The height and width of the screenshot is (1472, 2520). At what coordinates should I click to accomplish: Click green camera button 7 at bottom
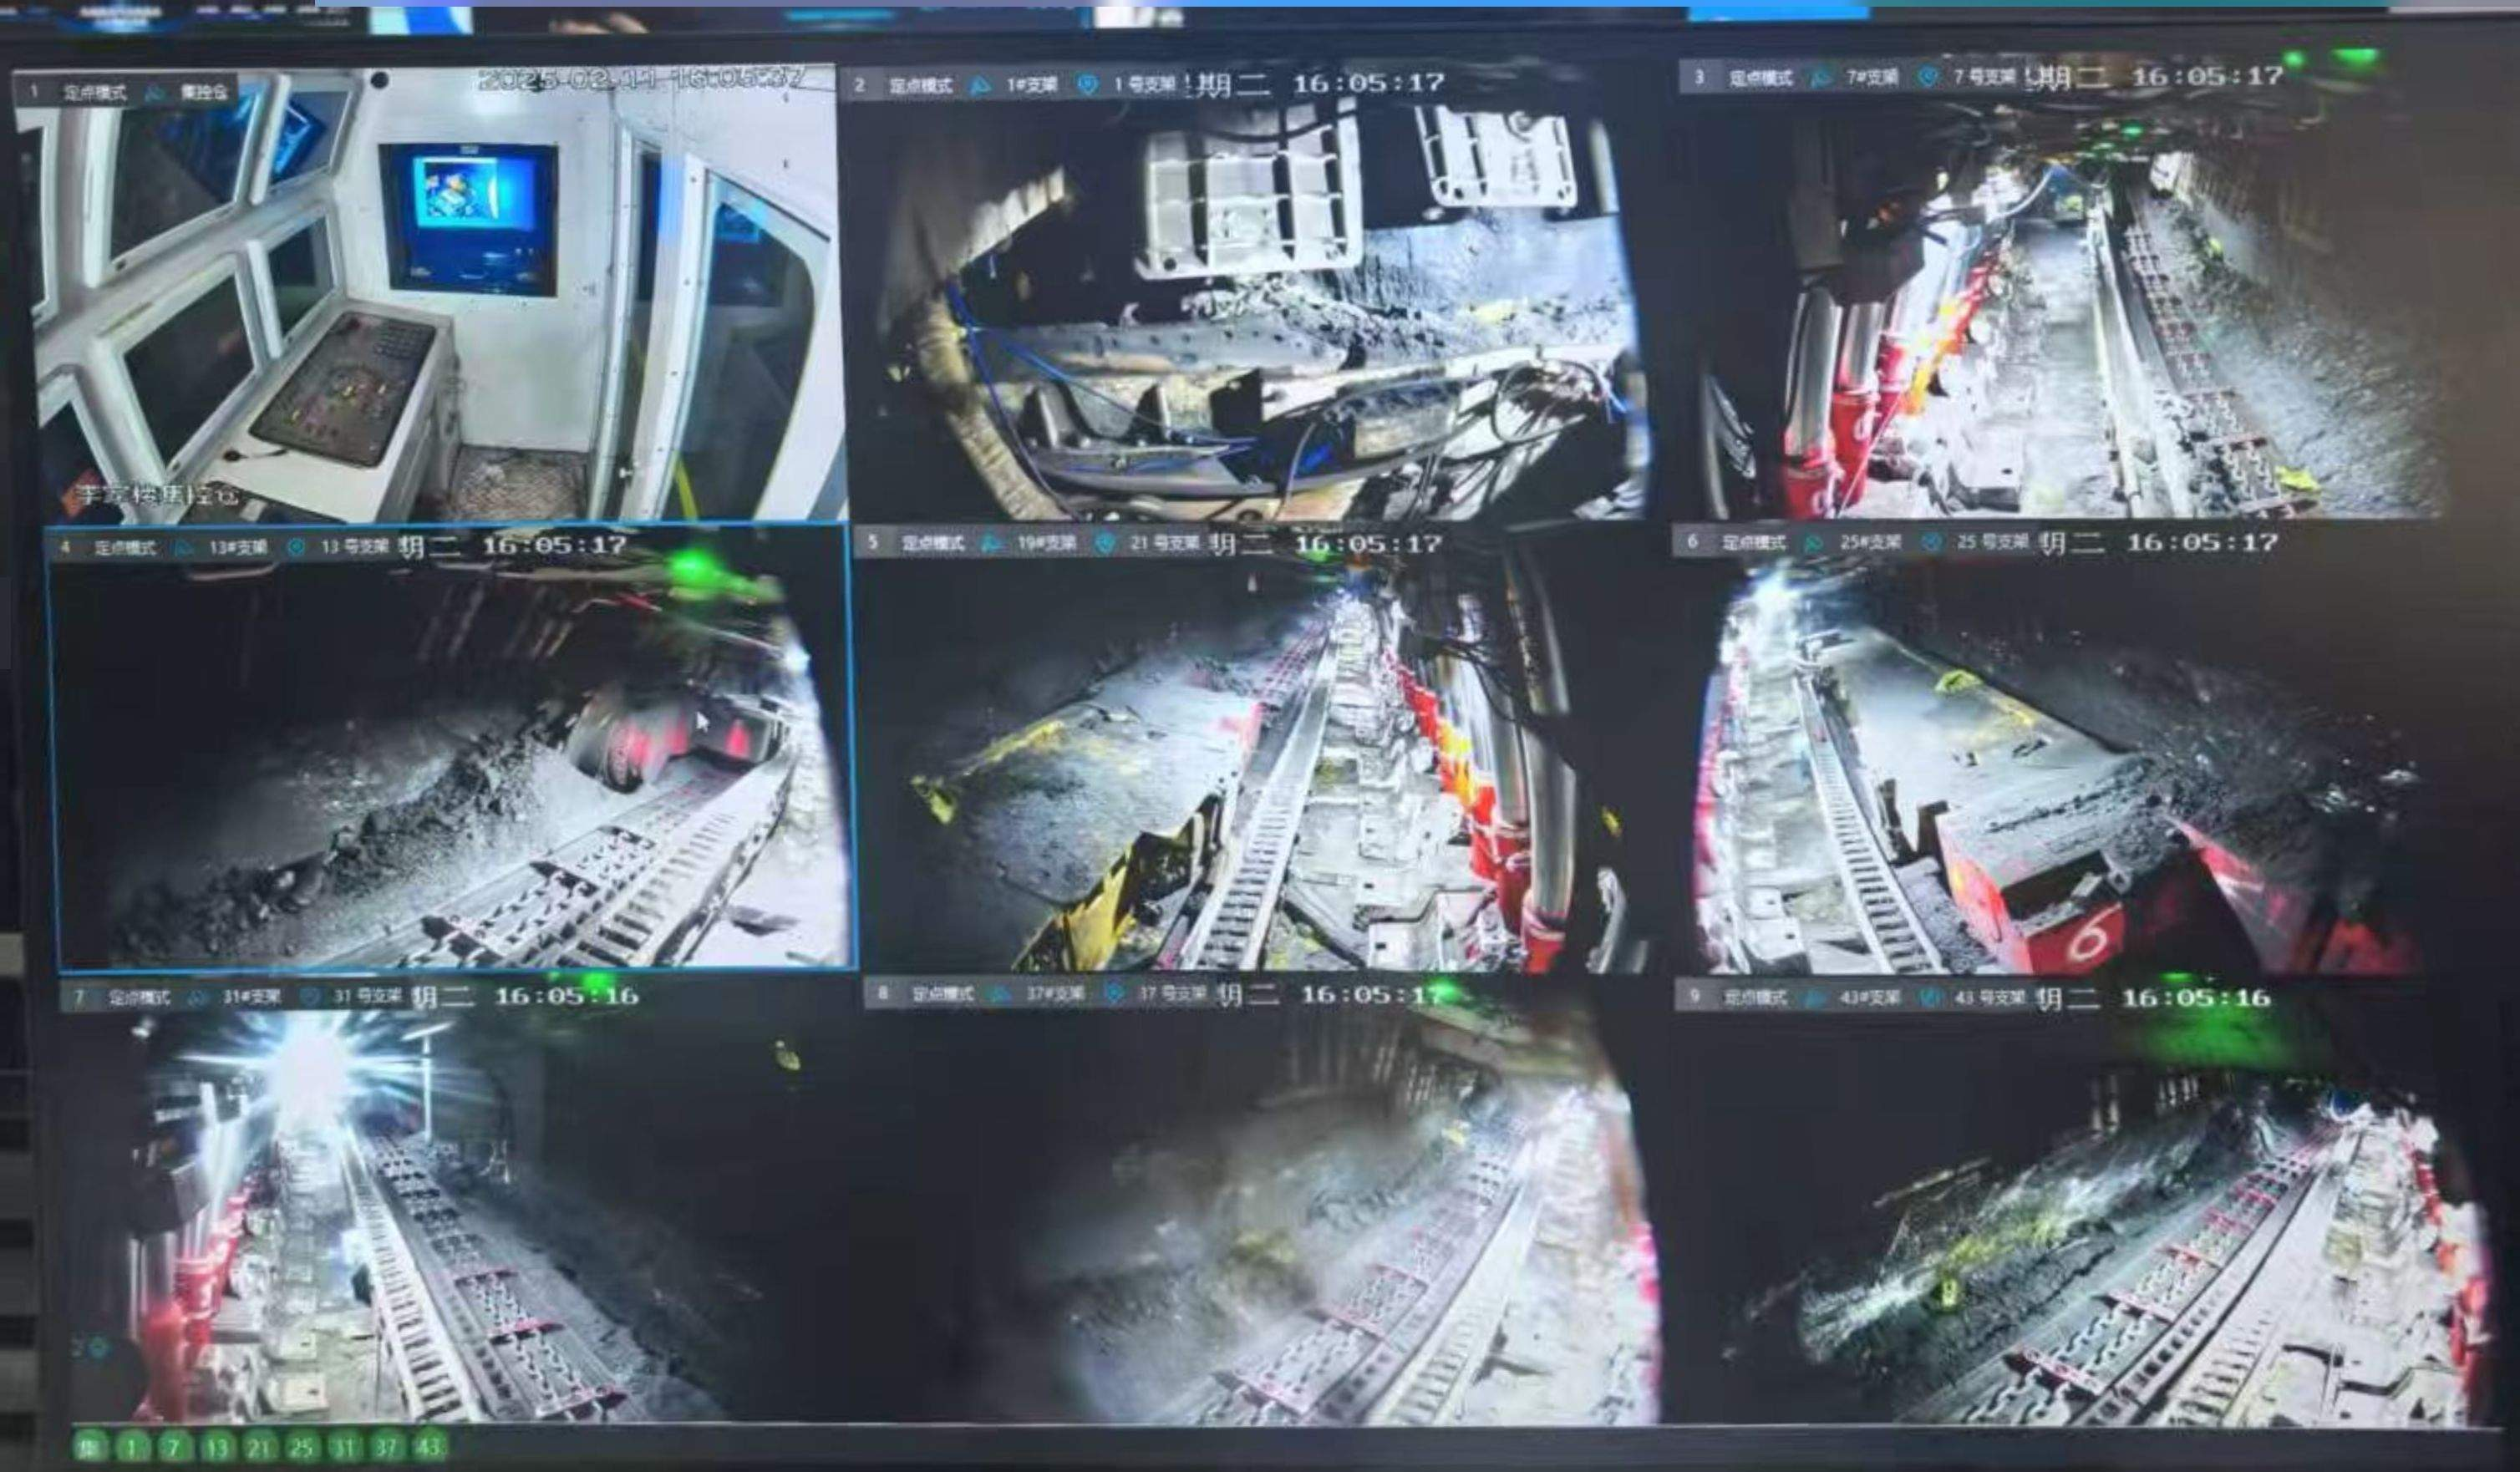click(174, 1446)
